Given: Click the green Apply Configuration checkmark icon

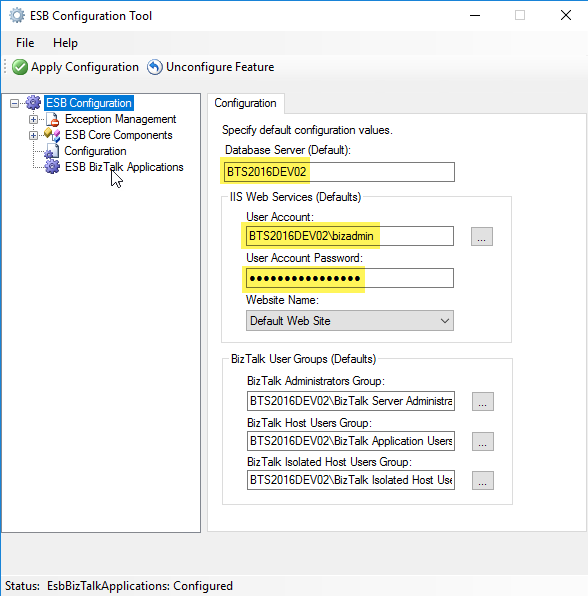Looking at the screenshot, I should pos(20,67).
